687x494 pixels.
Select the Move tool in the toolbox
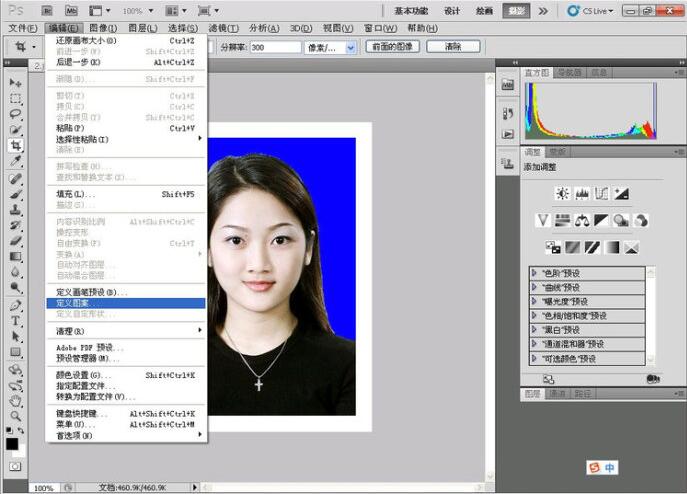point(15,82)
